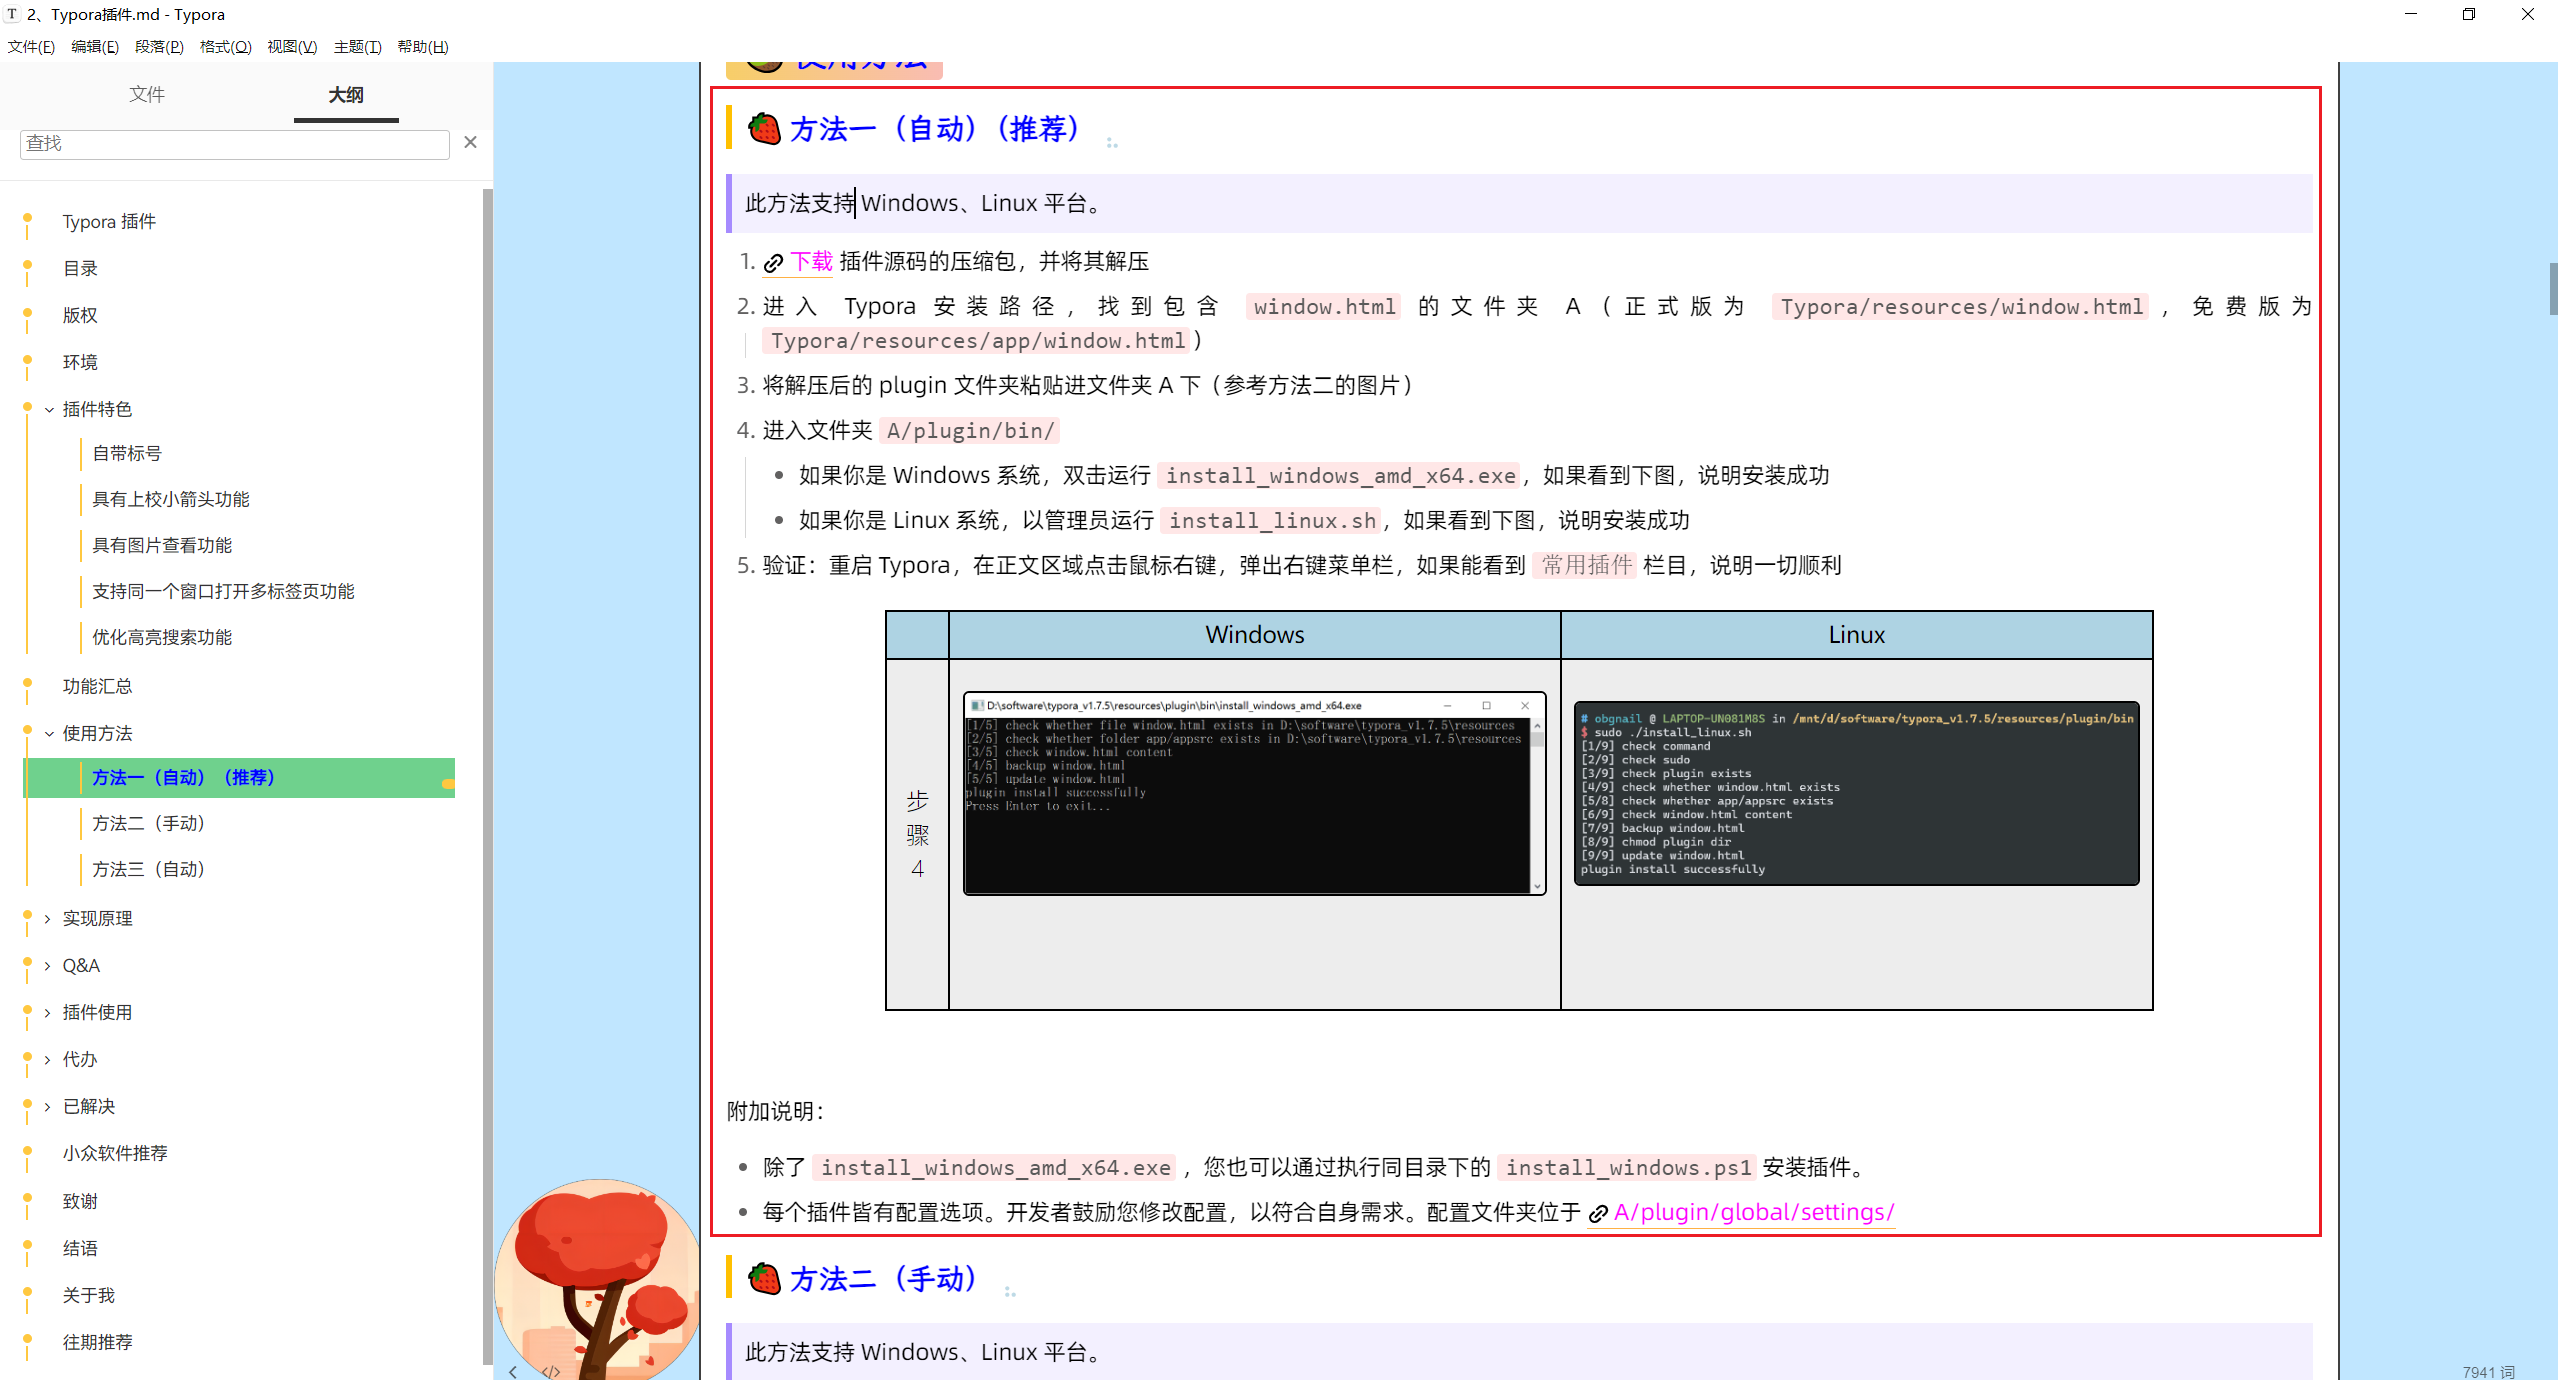This screenshot has height=1380, width=2558.
Task: Click the Linux table header cell
Action: (x=1857, y=635)
